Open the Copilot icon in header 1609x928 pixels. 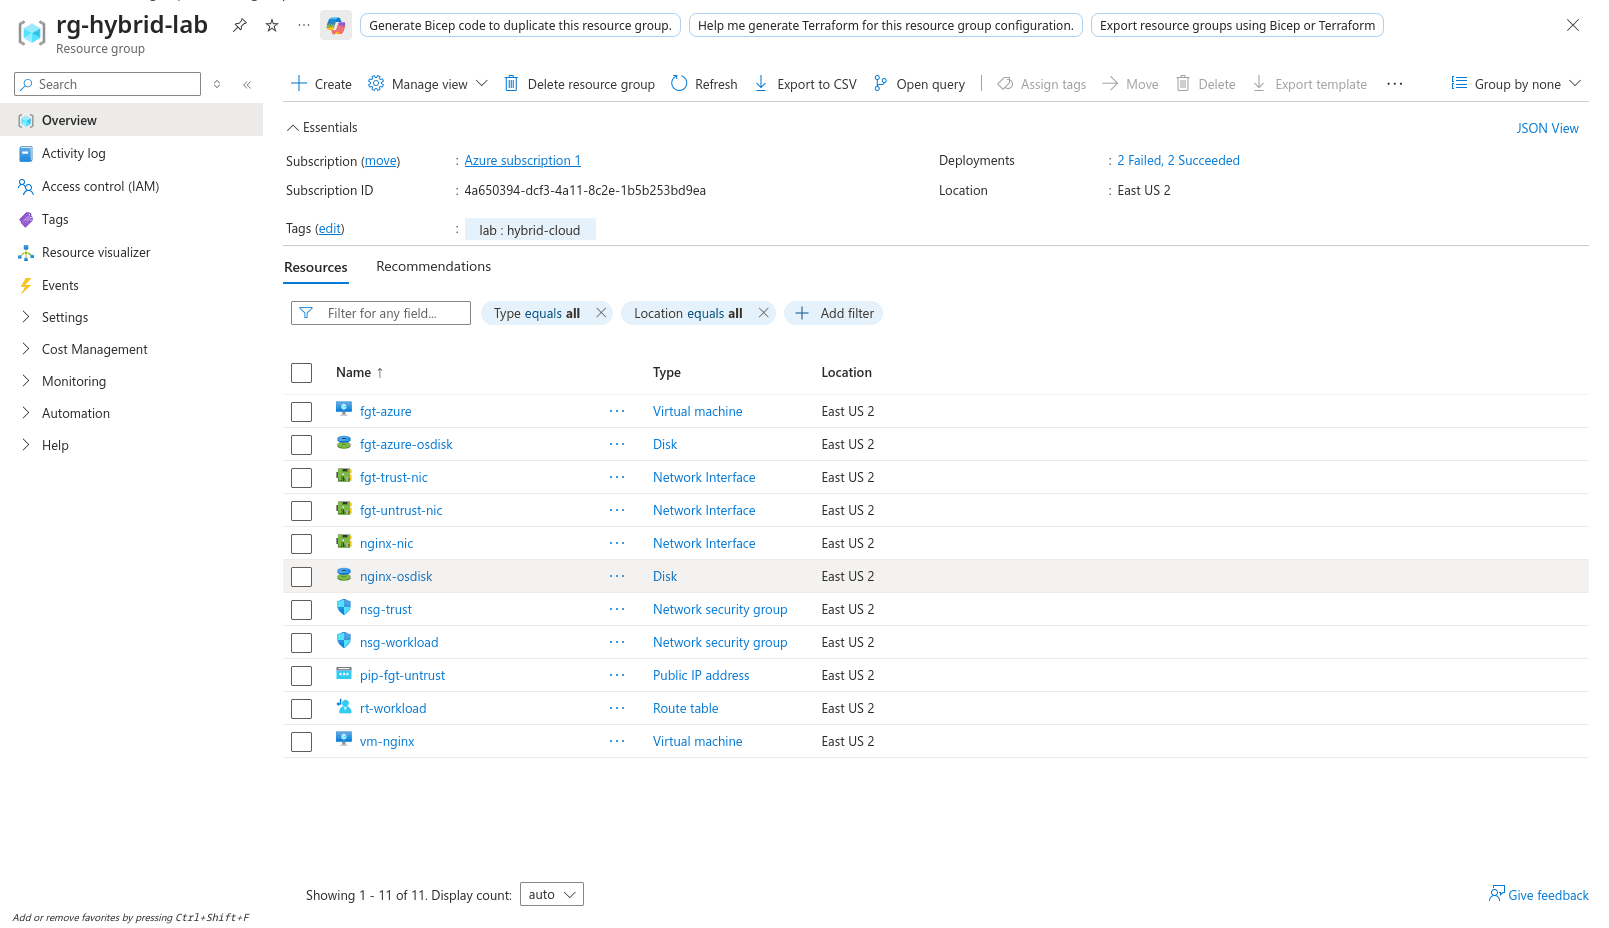(336, 26)
